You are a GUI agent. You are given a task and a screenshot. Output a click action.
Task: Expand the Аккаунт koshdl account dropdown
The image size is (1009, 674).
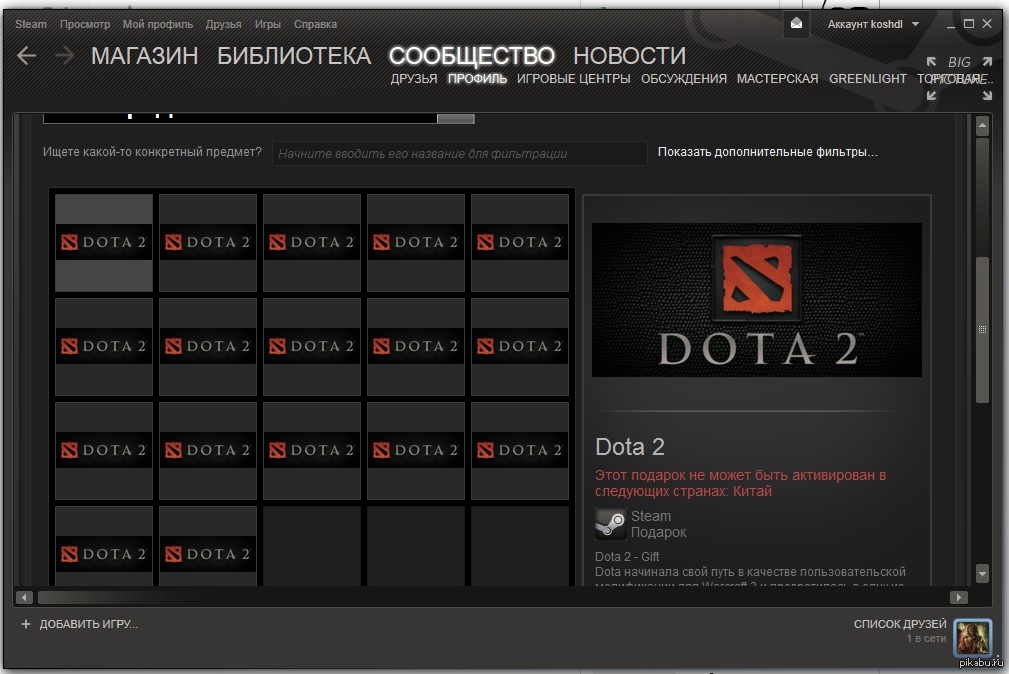(873, 24)
